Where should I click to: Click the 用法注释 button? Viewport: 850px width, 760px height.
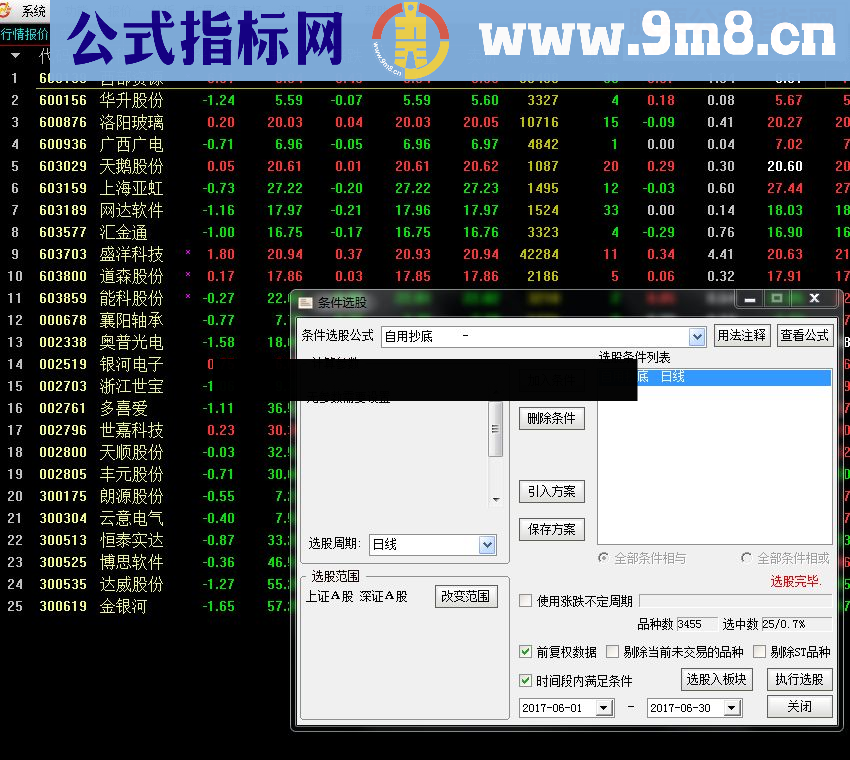742,336
